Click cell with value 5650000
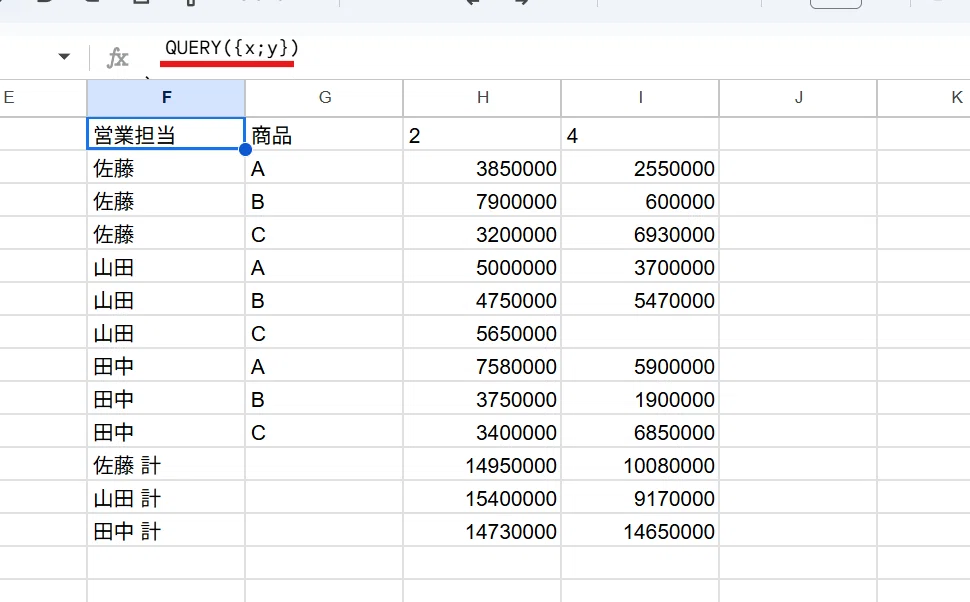970x602 pixels. tap(483, 333)
